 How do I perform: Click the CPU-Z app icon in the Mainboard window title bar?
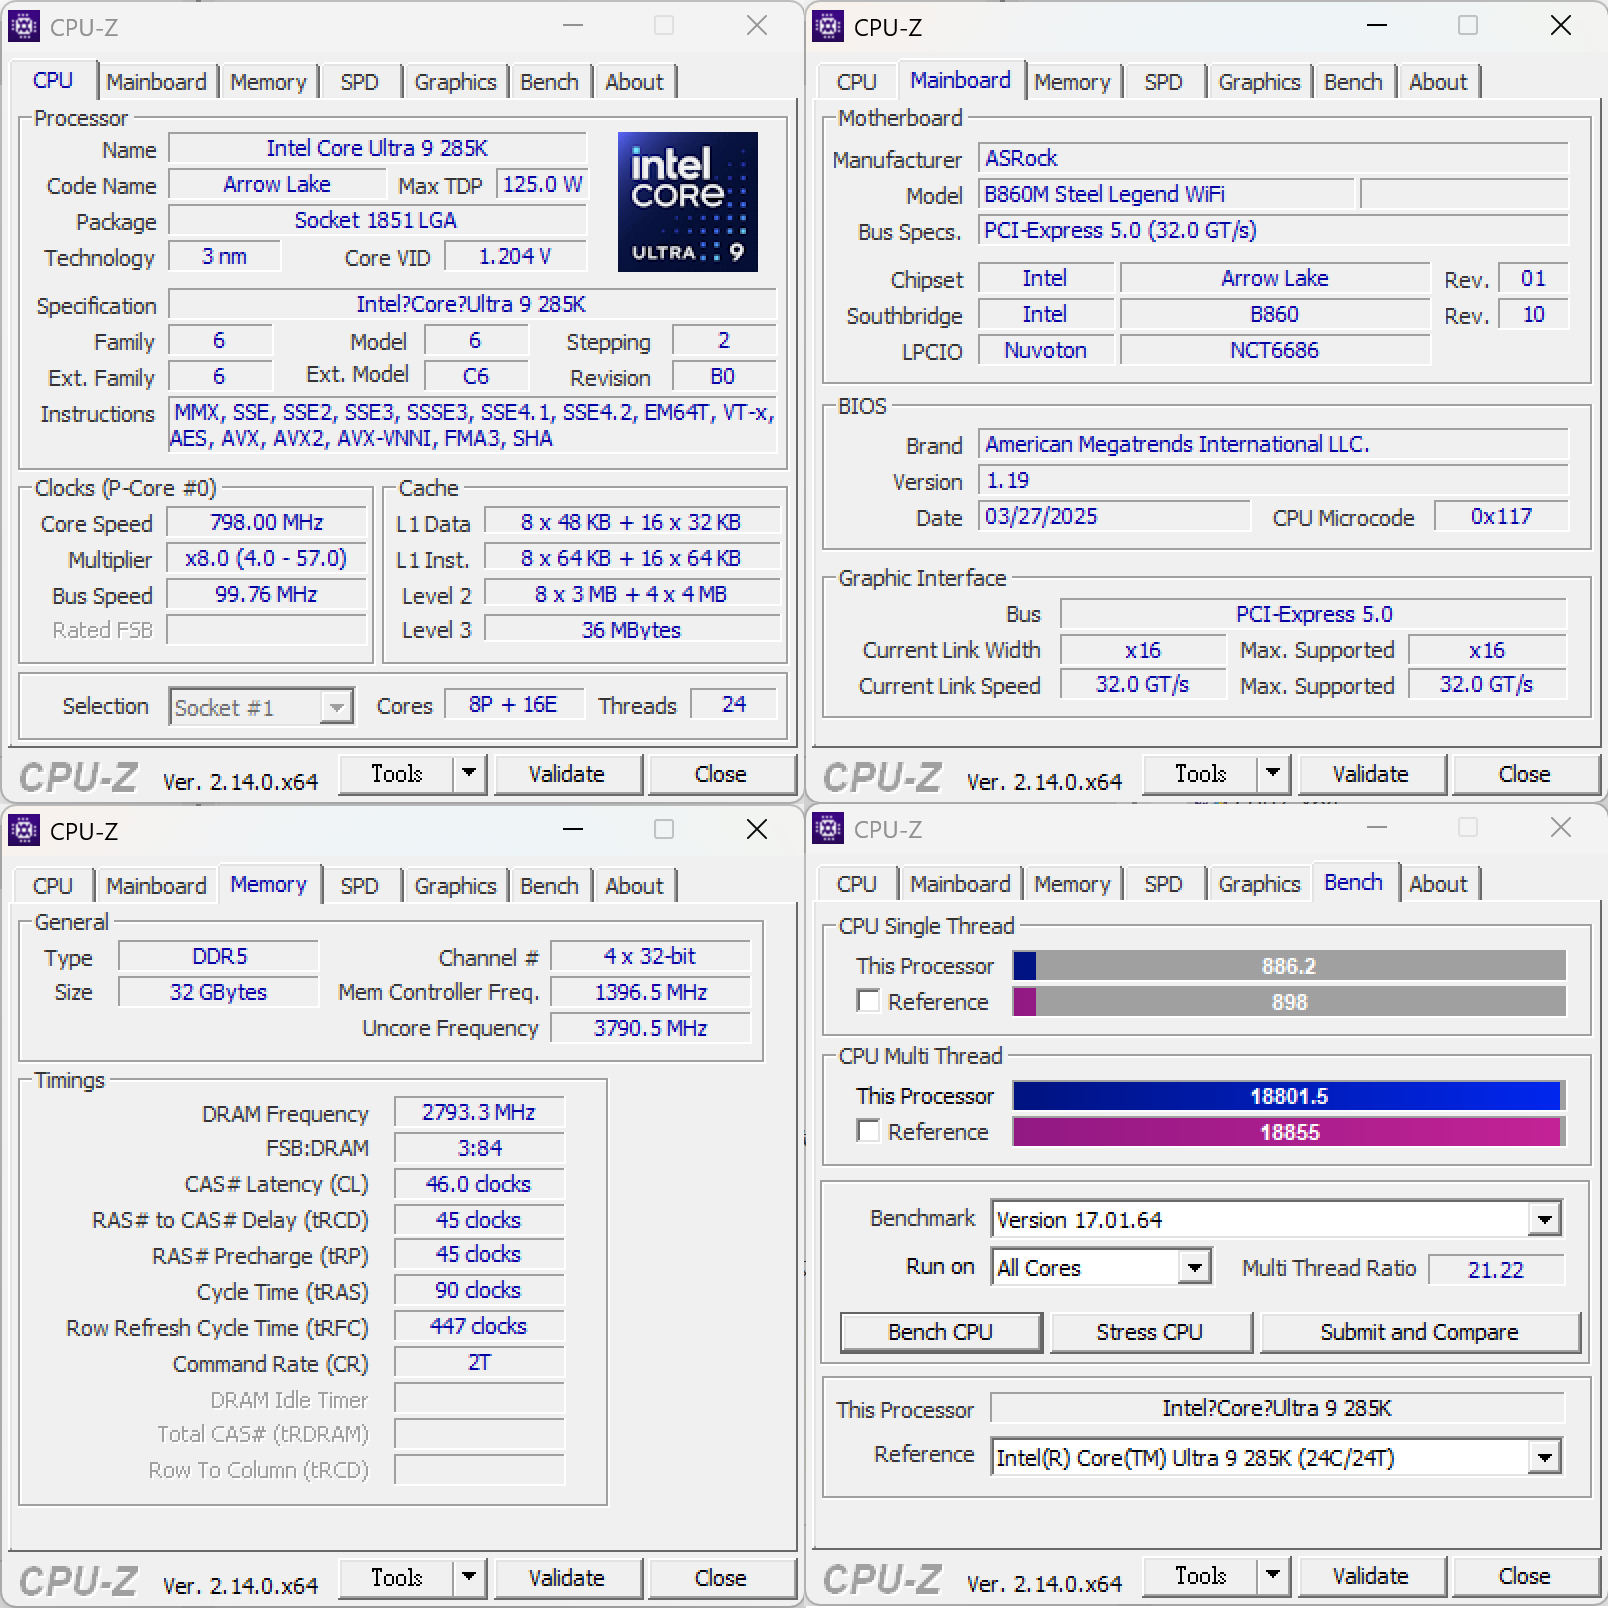[828, 26]
